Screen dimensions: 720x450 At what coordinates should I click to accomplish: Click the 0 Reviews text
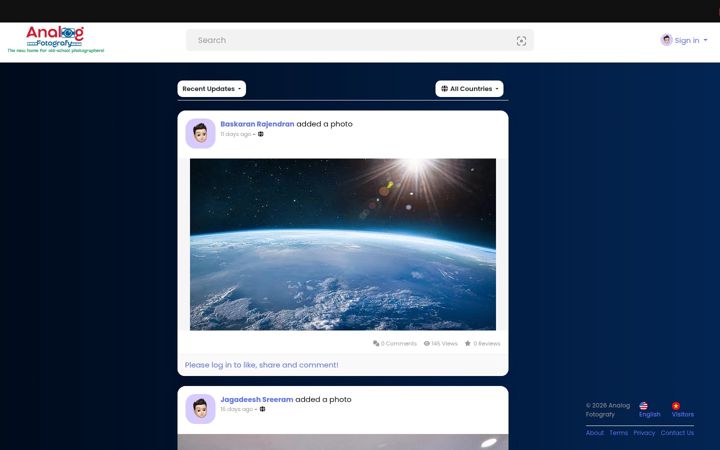[487, 343]
